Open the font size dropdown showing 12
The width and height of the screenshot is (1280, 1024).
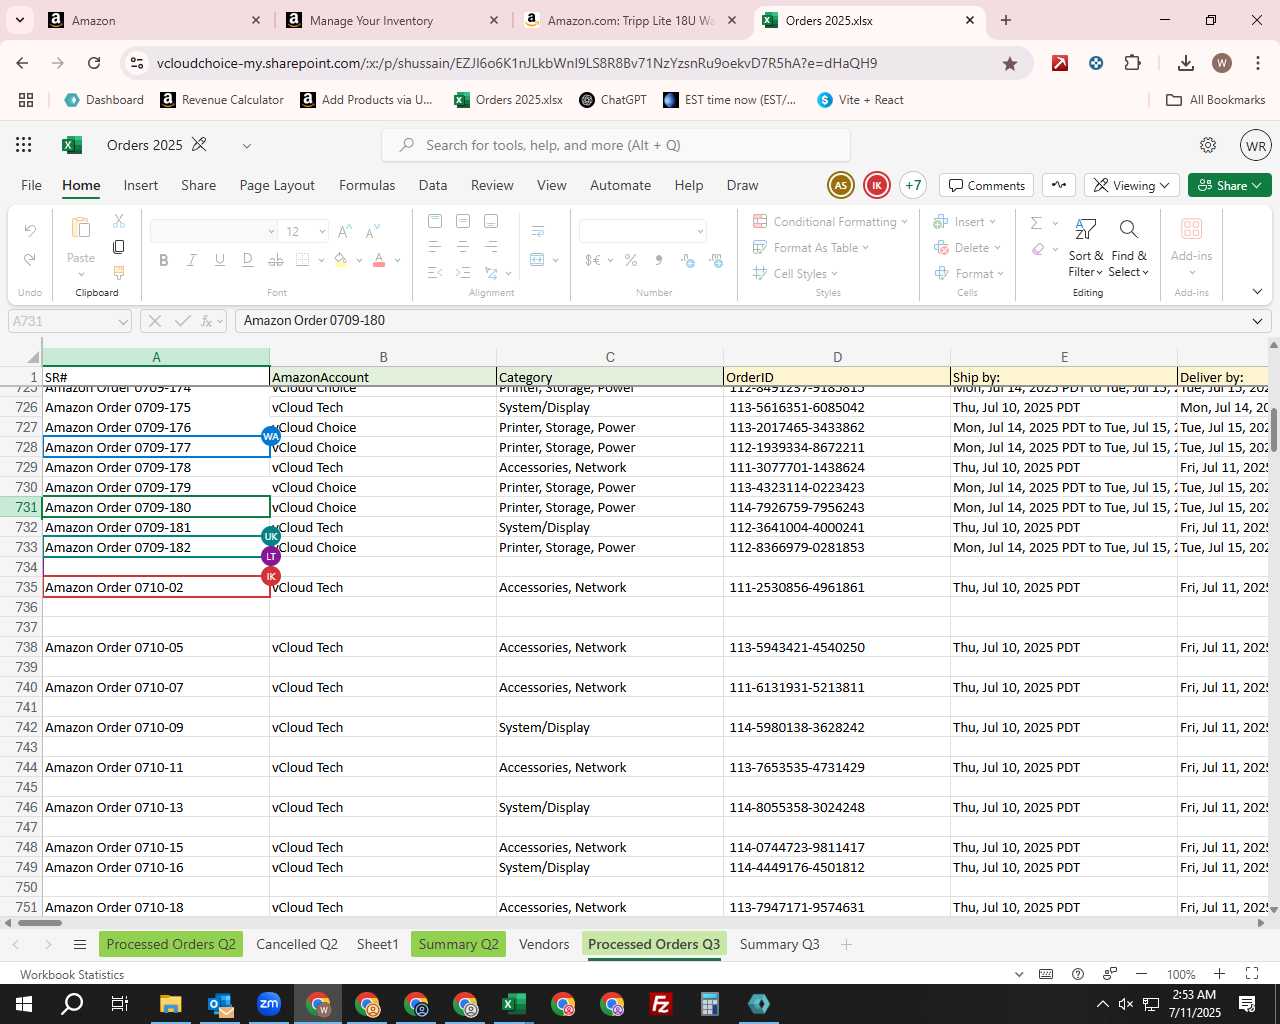coord(322,231)
